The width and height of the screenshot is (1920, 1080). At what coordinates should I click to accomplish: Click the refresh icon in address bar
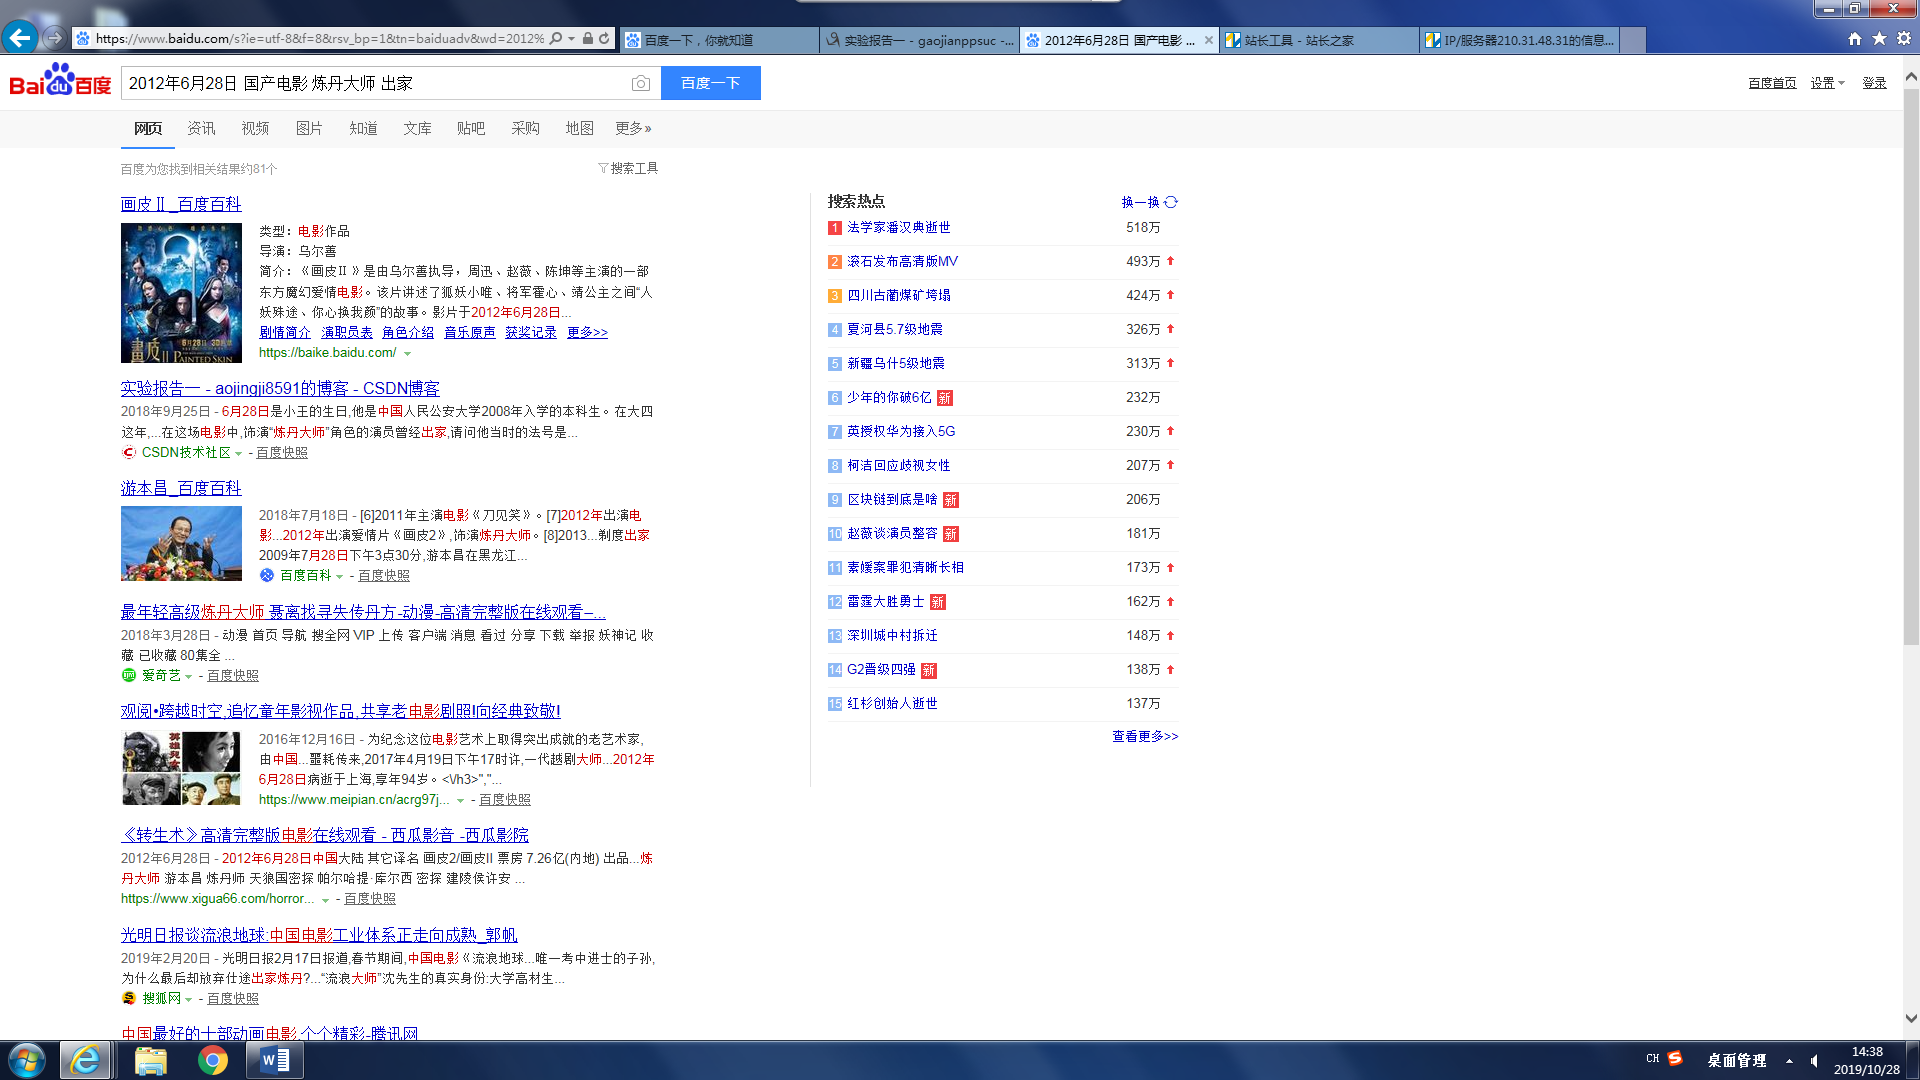604,39
